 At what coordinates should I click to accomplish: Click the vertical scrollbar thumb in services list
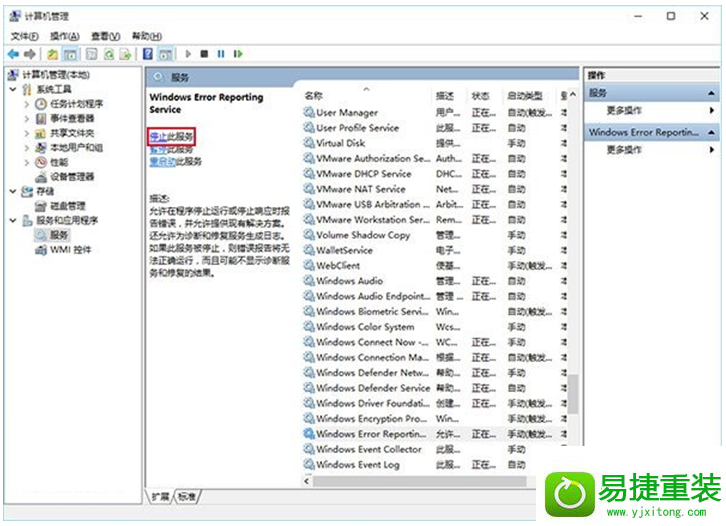tap(573, 394)
